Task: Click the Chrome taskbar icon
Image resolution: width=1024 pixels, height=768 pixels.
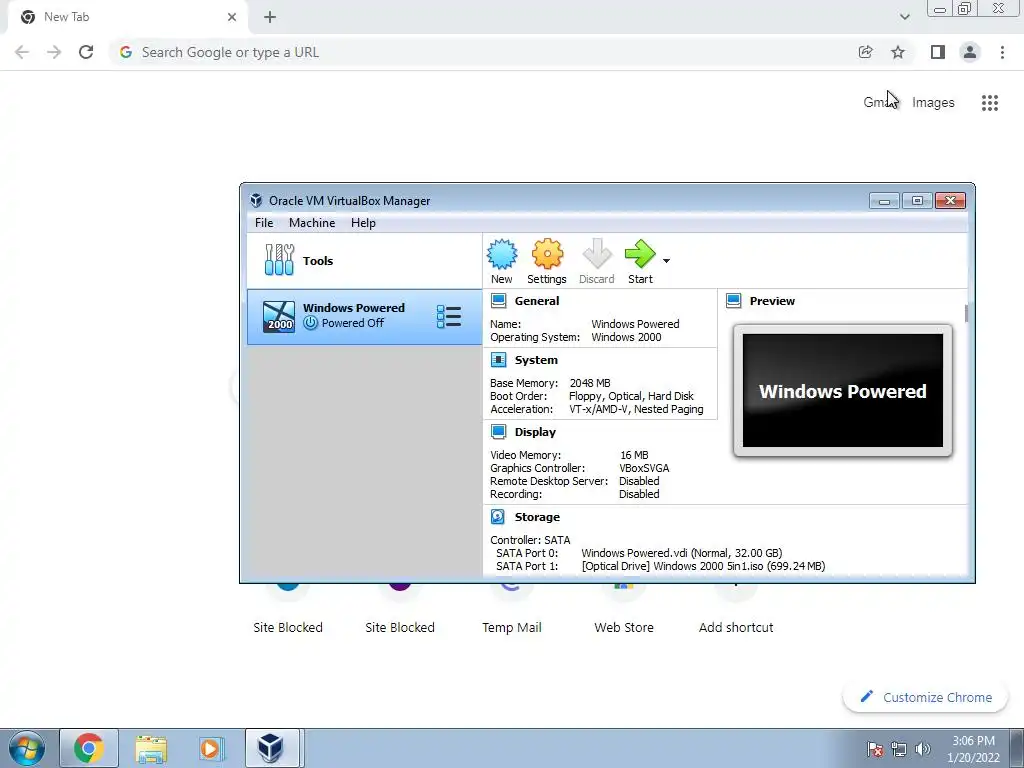Action: click(x=89, y=748)
